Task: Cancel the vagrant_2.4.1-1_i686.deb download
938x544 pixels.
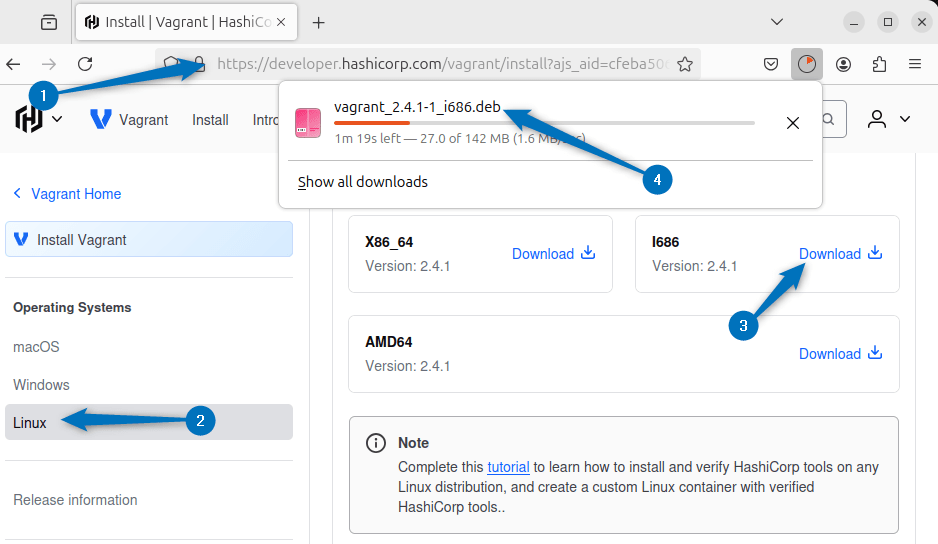Action: point(792,123)
